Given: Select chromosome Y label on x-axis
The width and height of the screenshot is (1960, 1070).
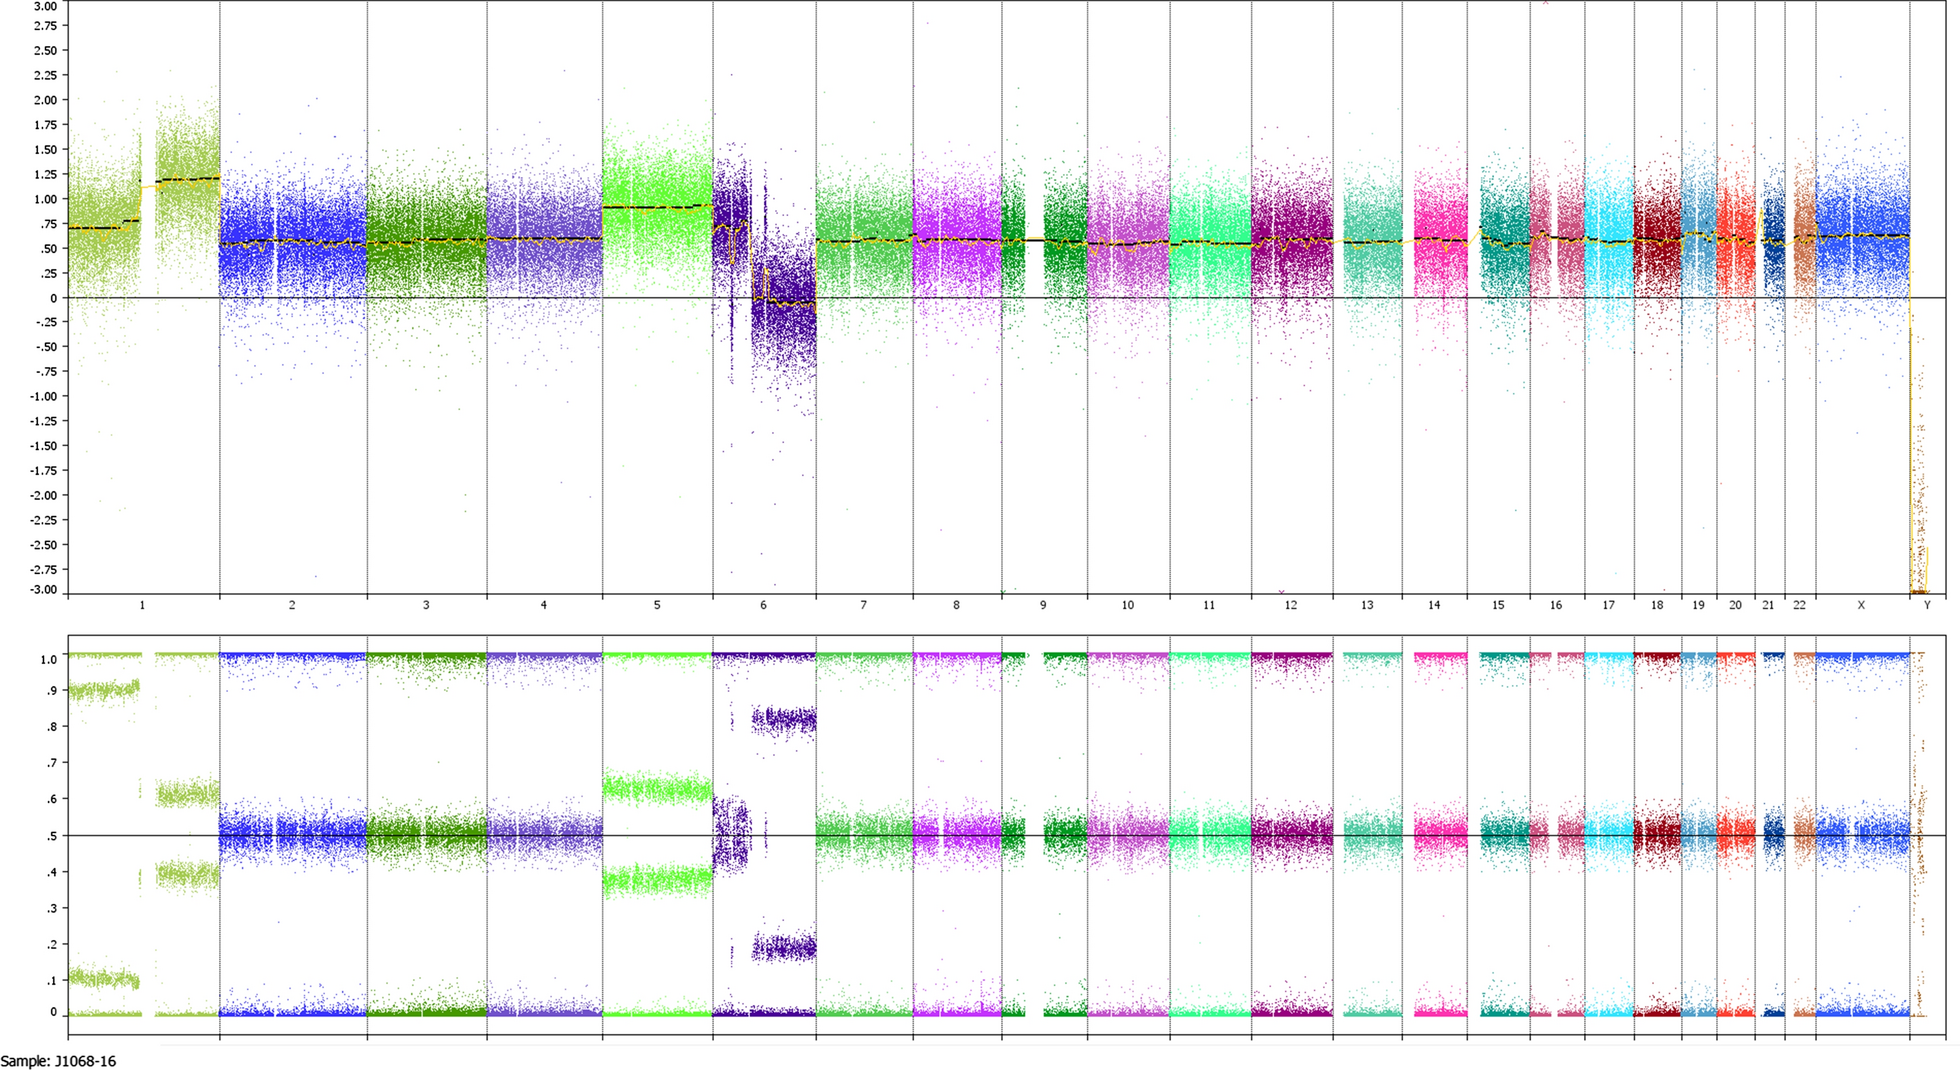Looking at the screenshot, I should coord(1927,605).
